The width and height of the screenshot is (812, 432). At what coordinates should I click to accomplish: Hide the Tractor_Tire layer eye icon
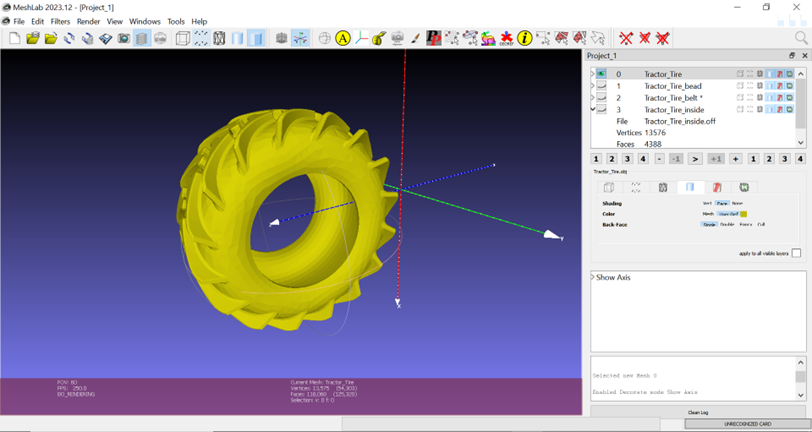pyautogui.click(x=601, y=74)
